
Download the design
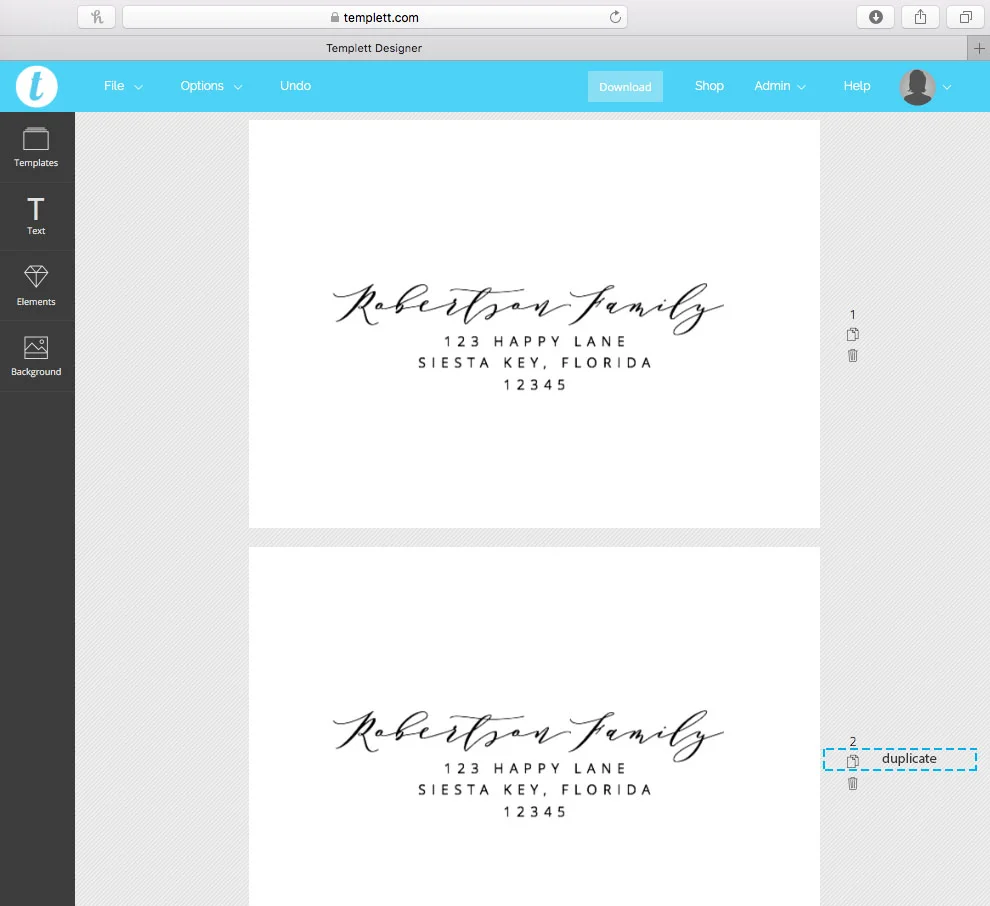(625, 86)
